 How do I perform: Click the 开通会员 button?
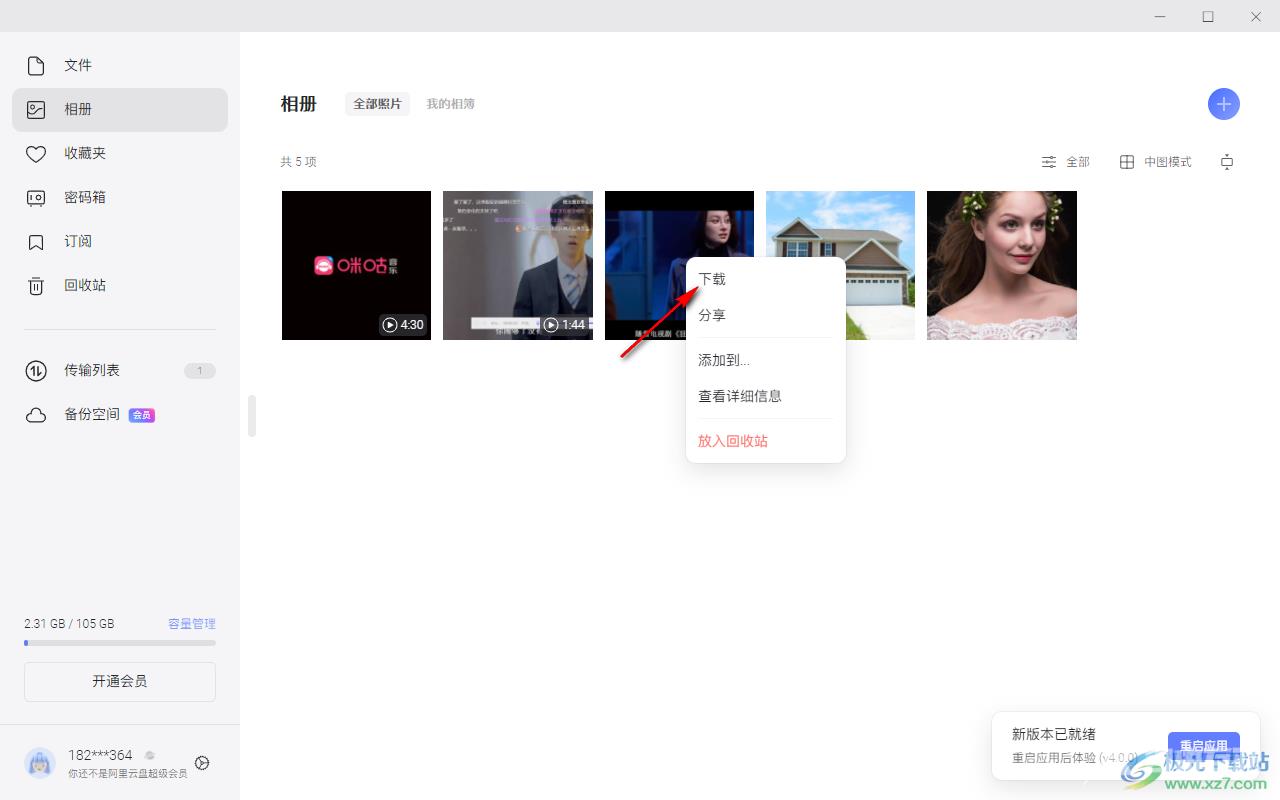[x=120, y=682]
